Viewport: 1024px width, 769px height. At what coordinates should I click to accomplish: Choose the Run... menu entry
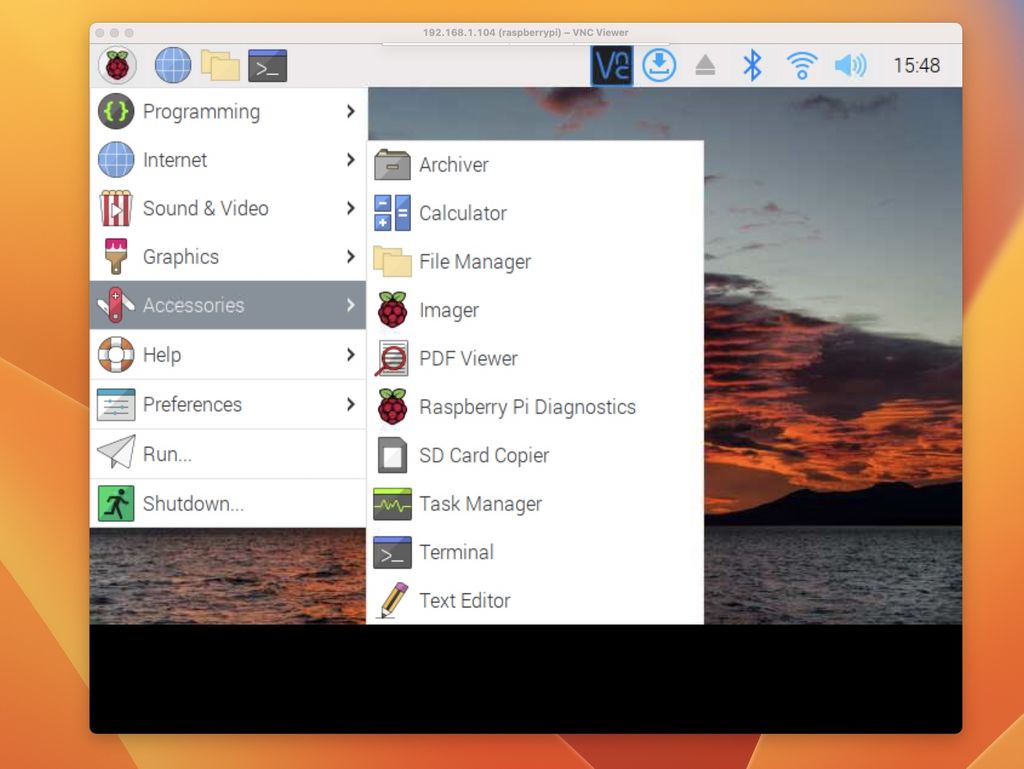(228, 454)
